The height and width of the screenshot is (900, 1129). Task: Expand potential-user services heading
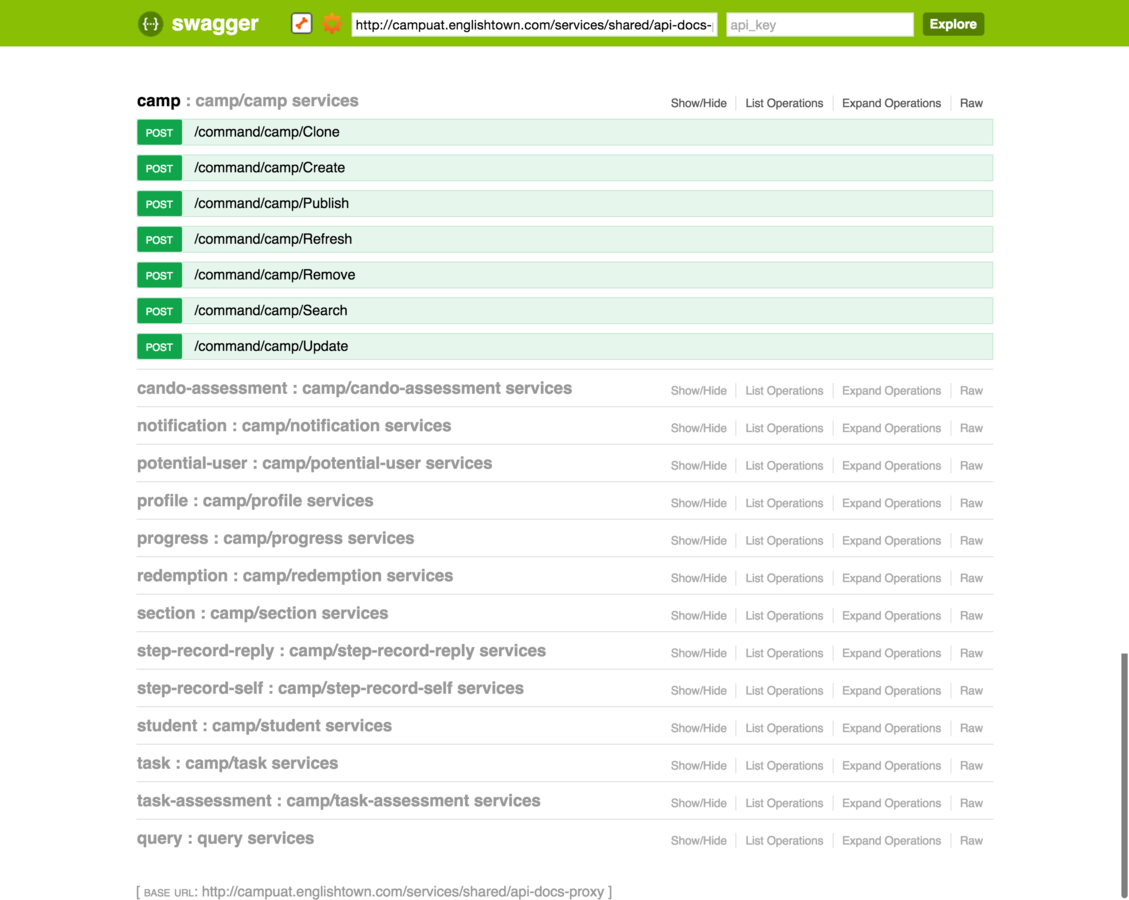click(315, 463)
